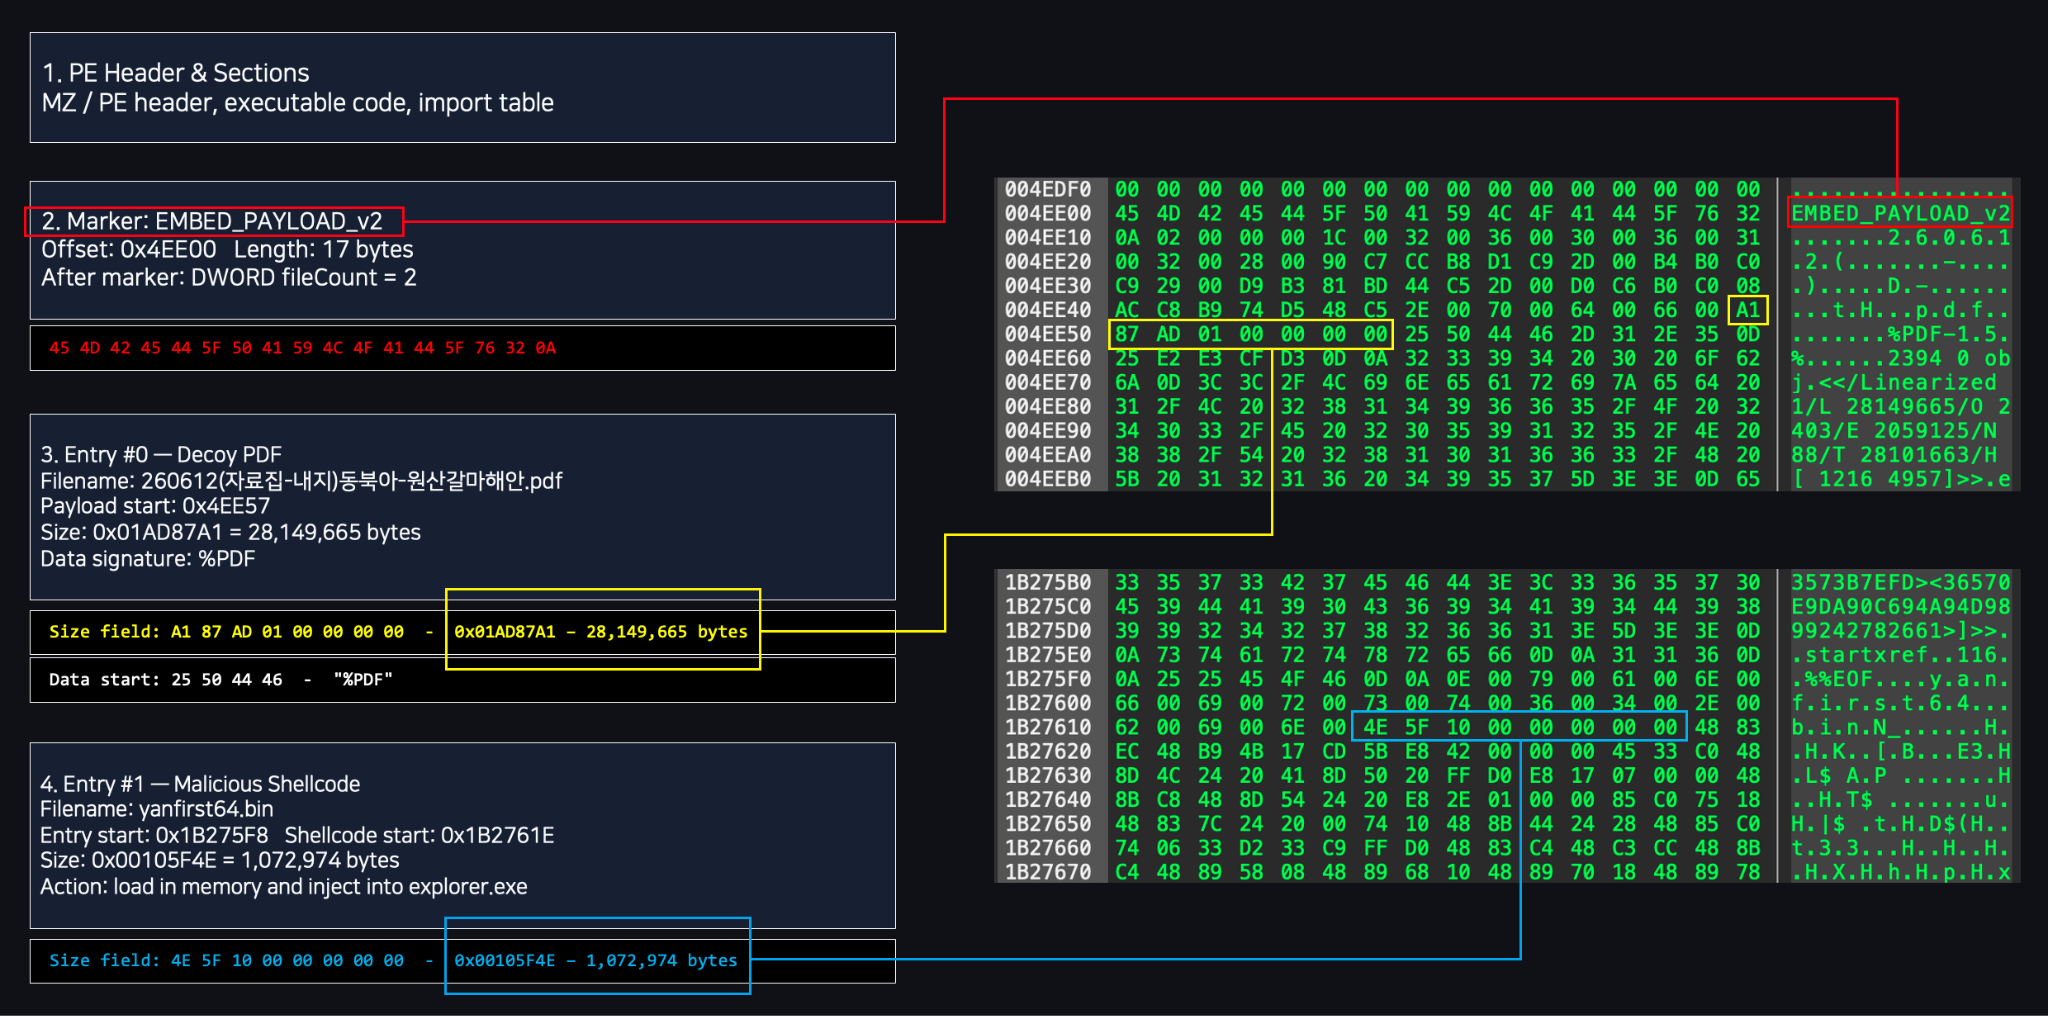This screenshot has height=1016, width=2048.
Task: Select '88/T 28101663/H' ASCII text
Action: (1894, 454)
